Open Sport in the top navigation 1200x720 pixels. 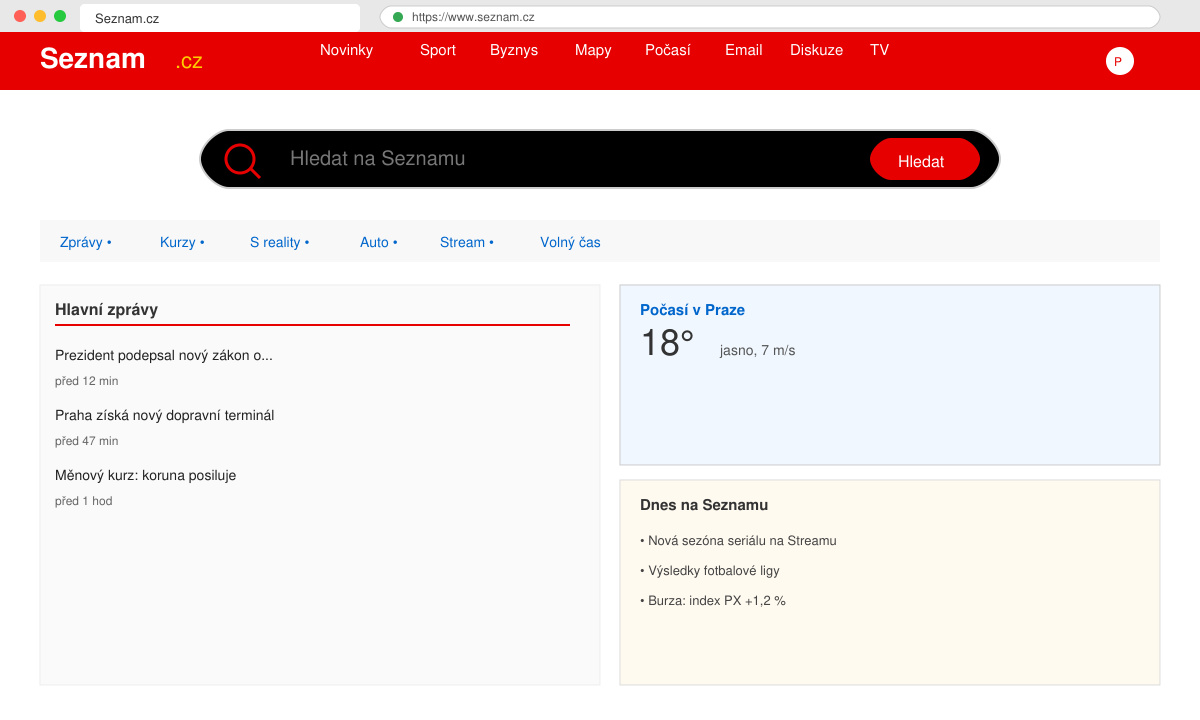438,50
